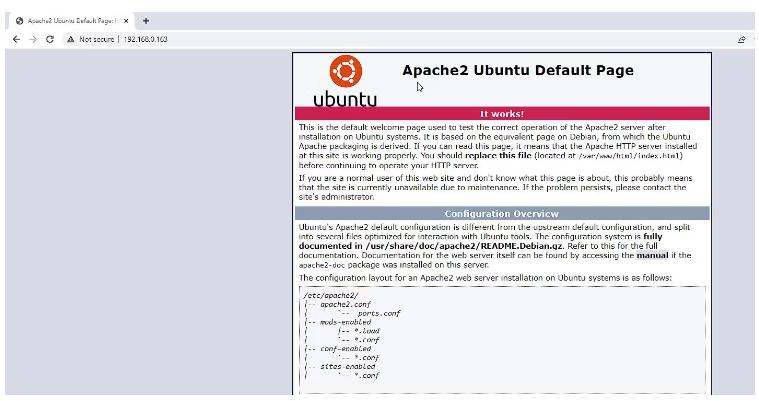
Task: Click ports.conf in the config tree
Action: click(379, 313)
